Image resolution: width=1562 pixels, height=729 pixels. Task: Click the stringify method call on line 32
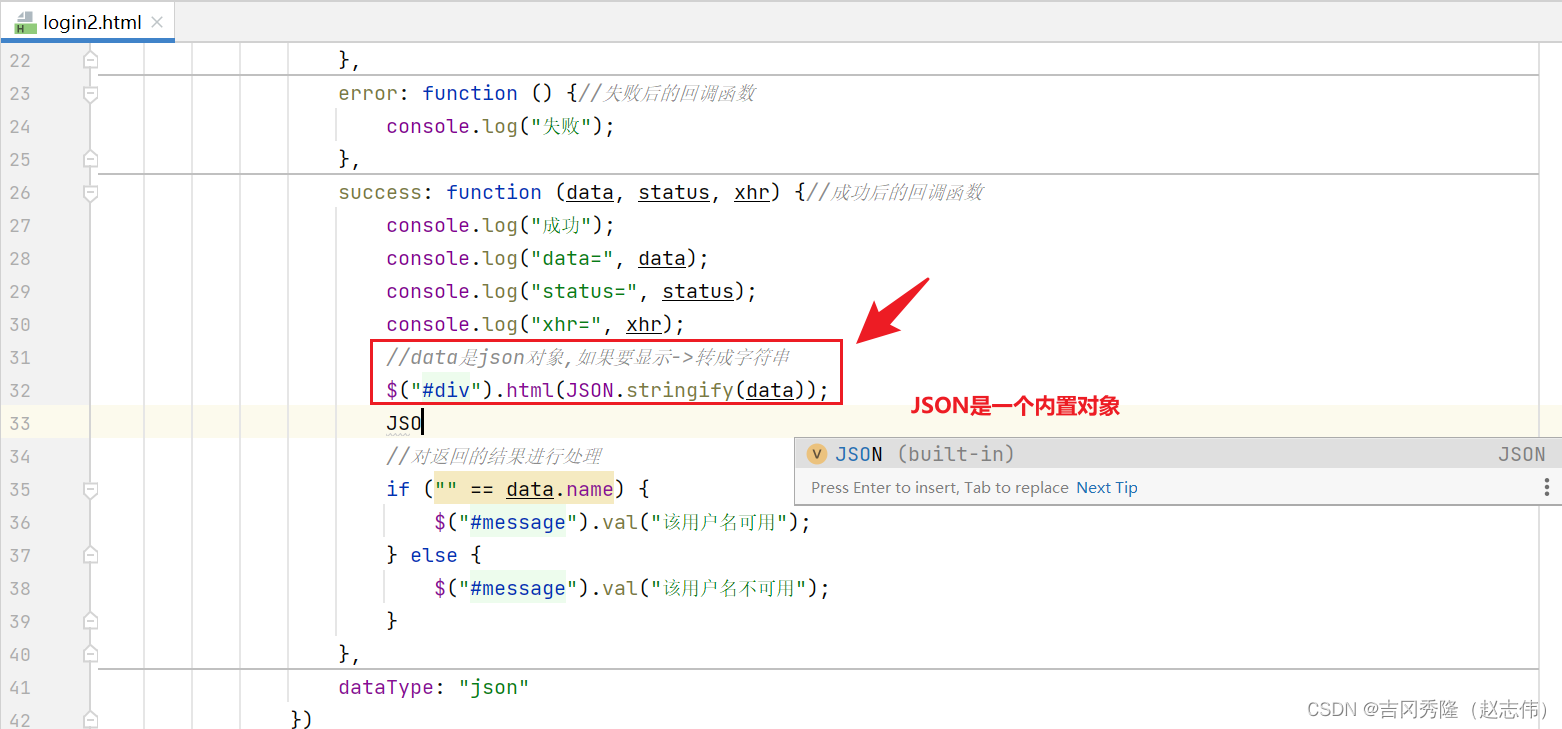click(680, 391)
